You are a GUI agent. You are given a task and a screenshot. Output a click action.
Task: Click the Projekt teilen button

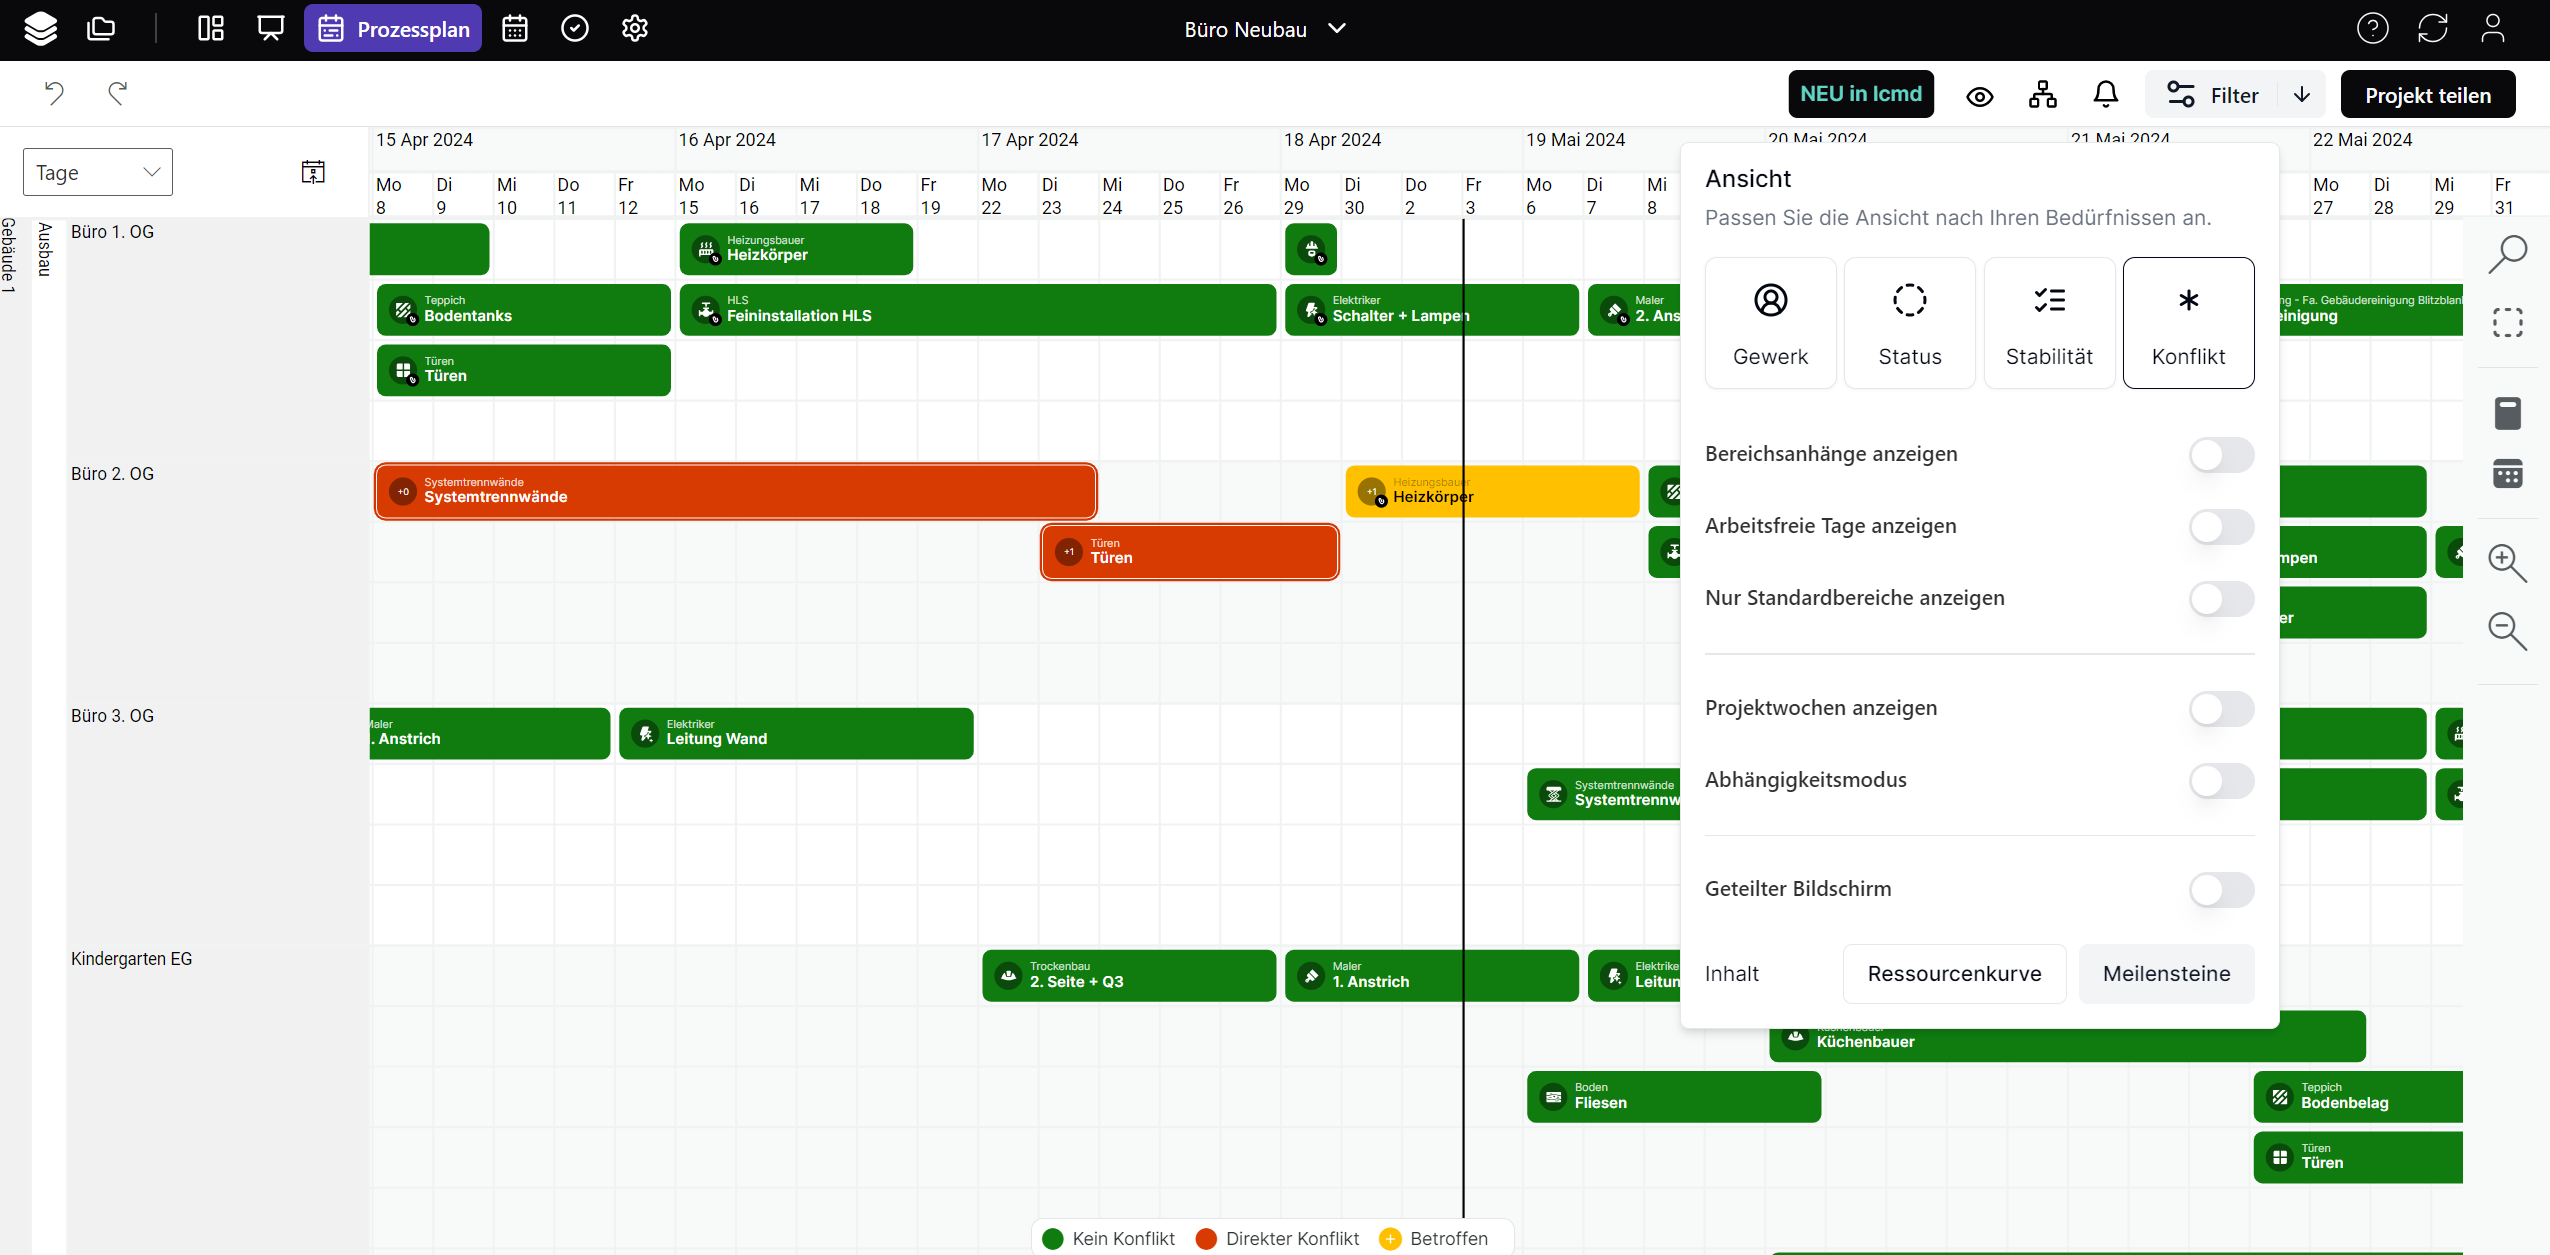click(x=2427, y=95)
